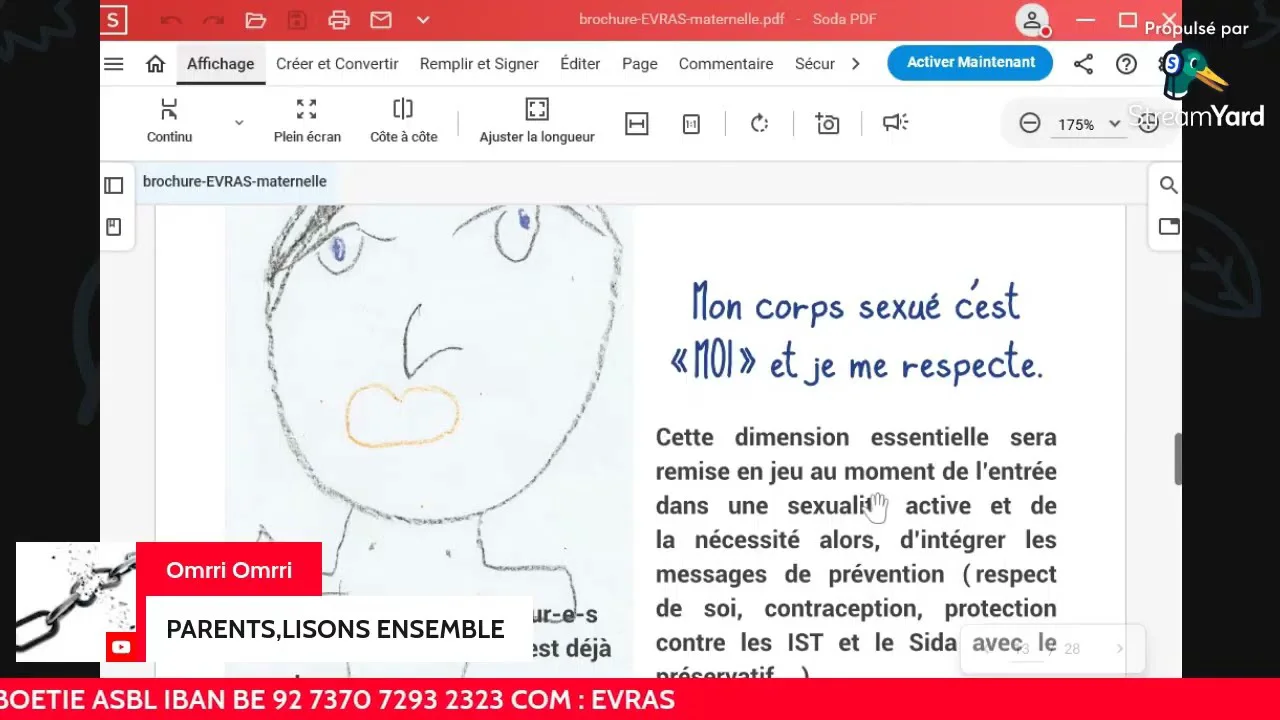
Task: Switch to the Commentaire tab
Action: tap(725, 64)
